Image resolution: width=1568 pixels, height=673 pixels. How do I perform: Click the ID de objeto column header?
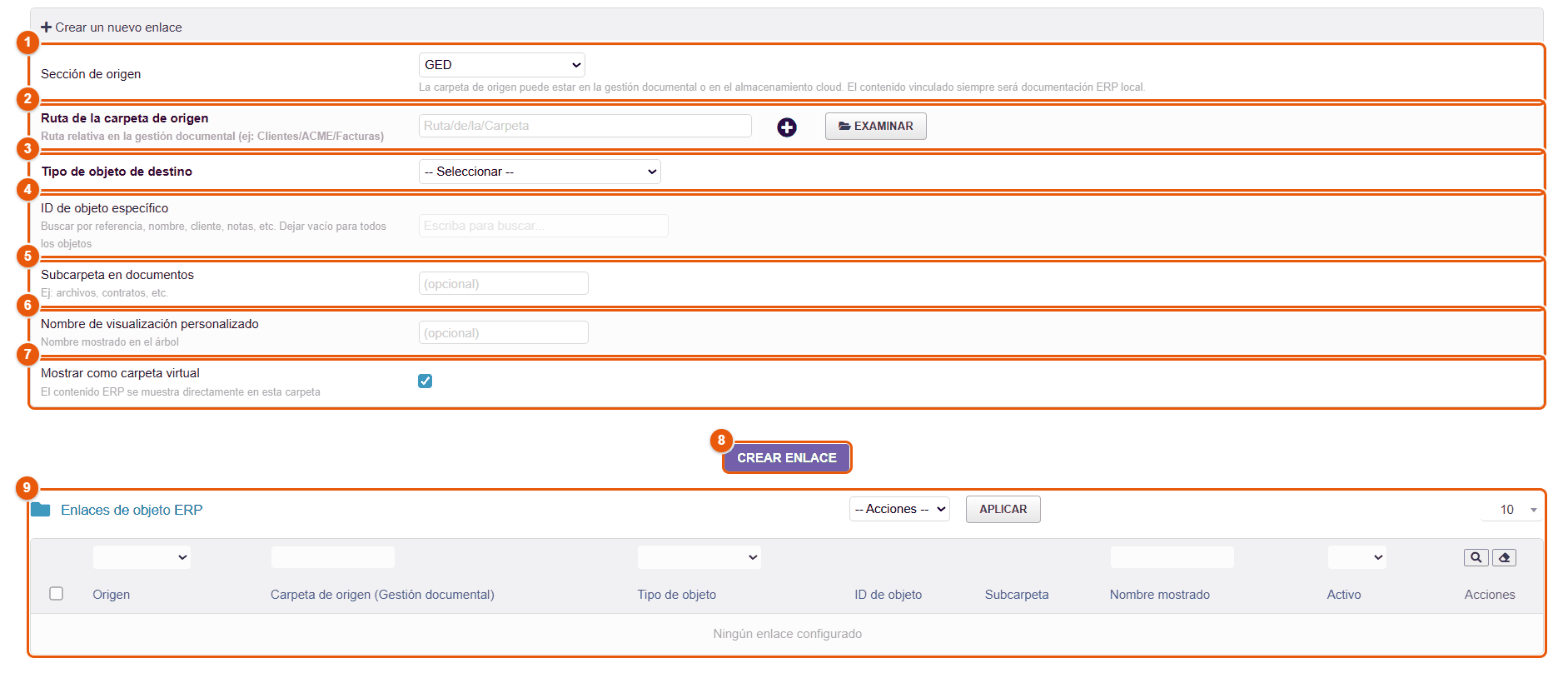[x=888, y=594]
